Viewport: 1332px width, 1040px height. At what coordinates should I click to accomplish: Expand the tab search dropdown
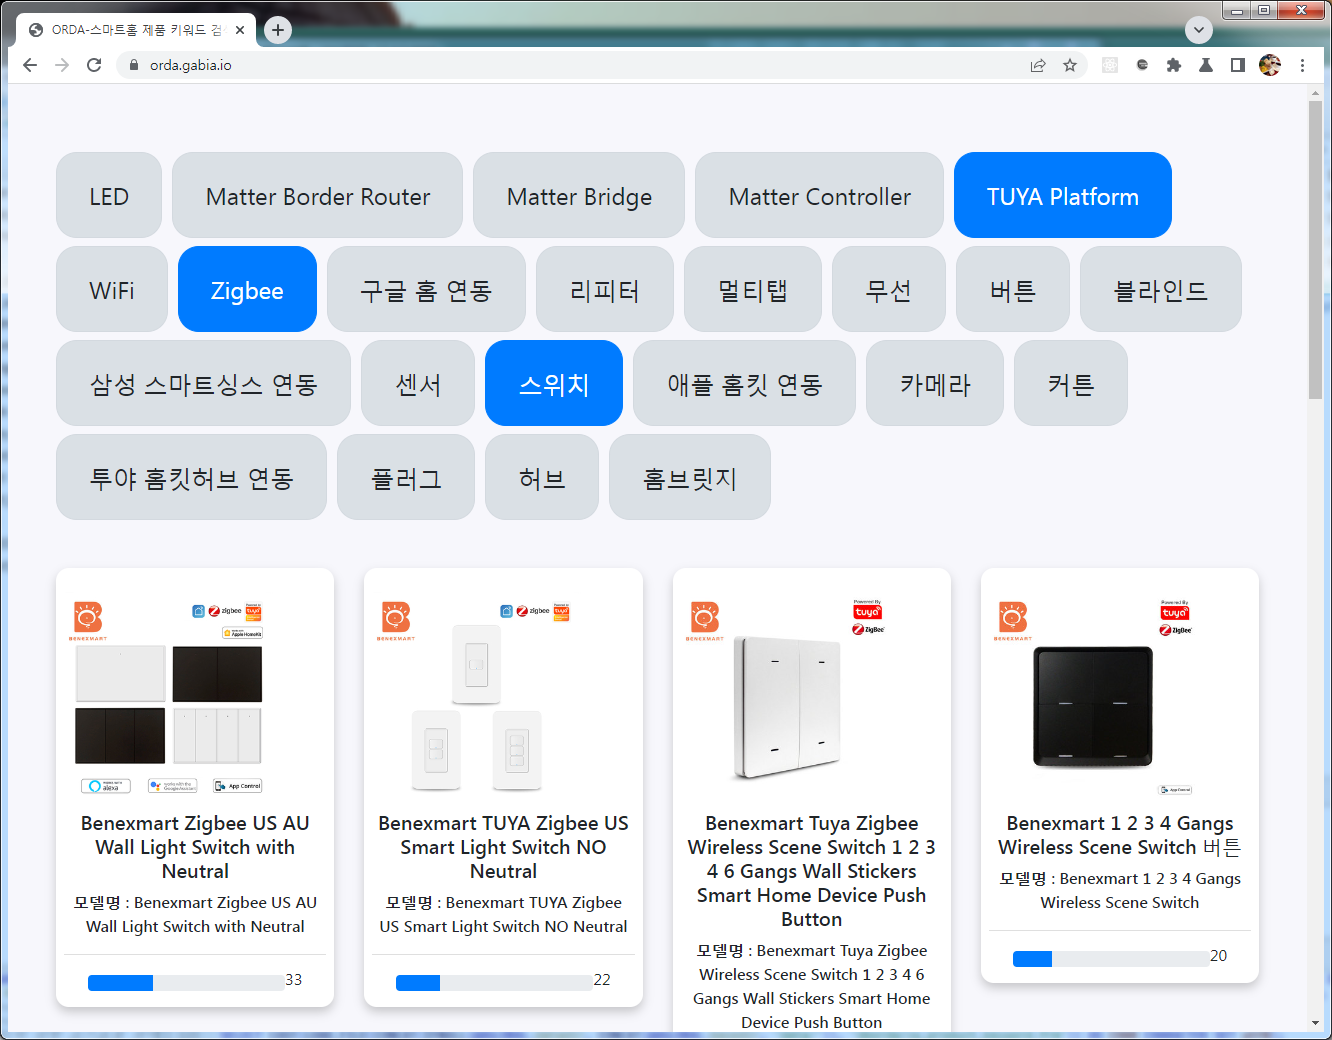pos(1199,30)
